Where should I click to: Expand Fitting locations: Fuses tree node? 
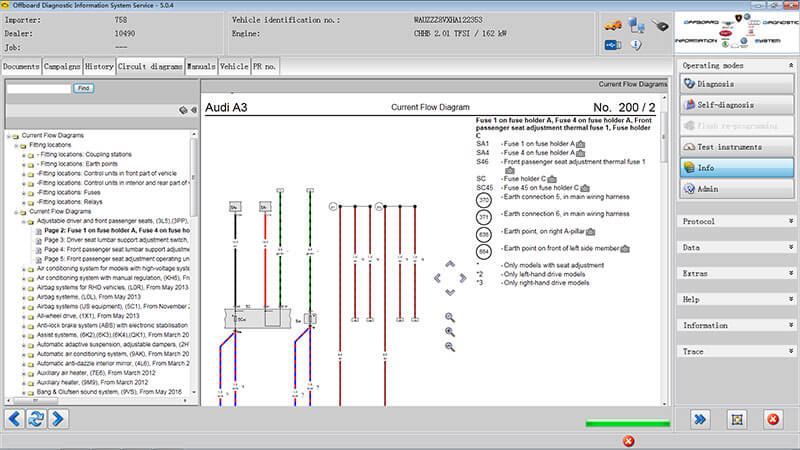click(x=23, y=193)
